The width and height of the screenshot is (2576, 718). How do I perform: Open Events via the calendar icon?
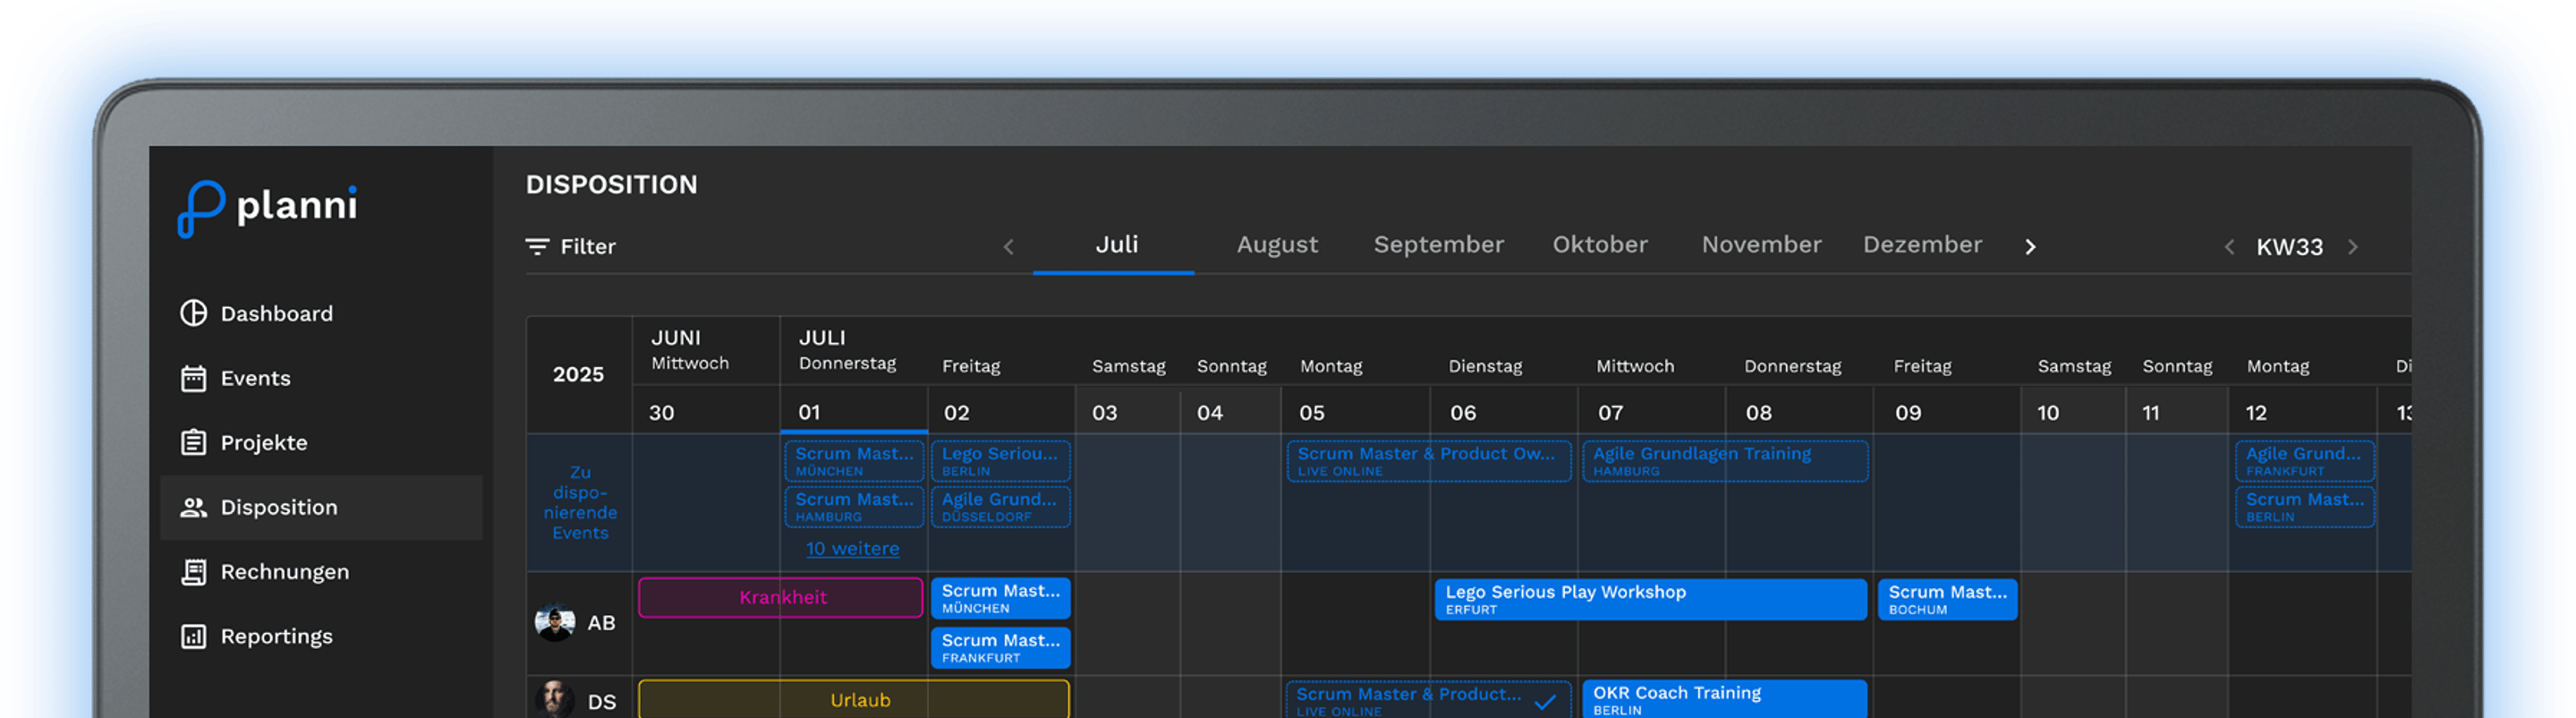(x=193, y=378)
